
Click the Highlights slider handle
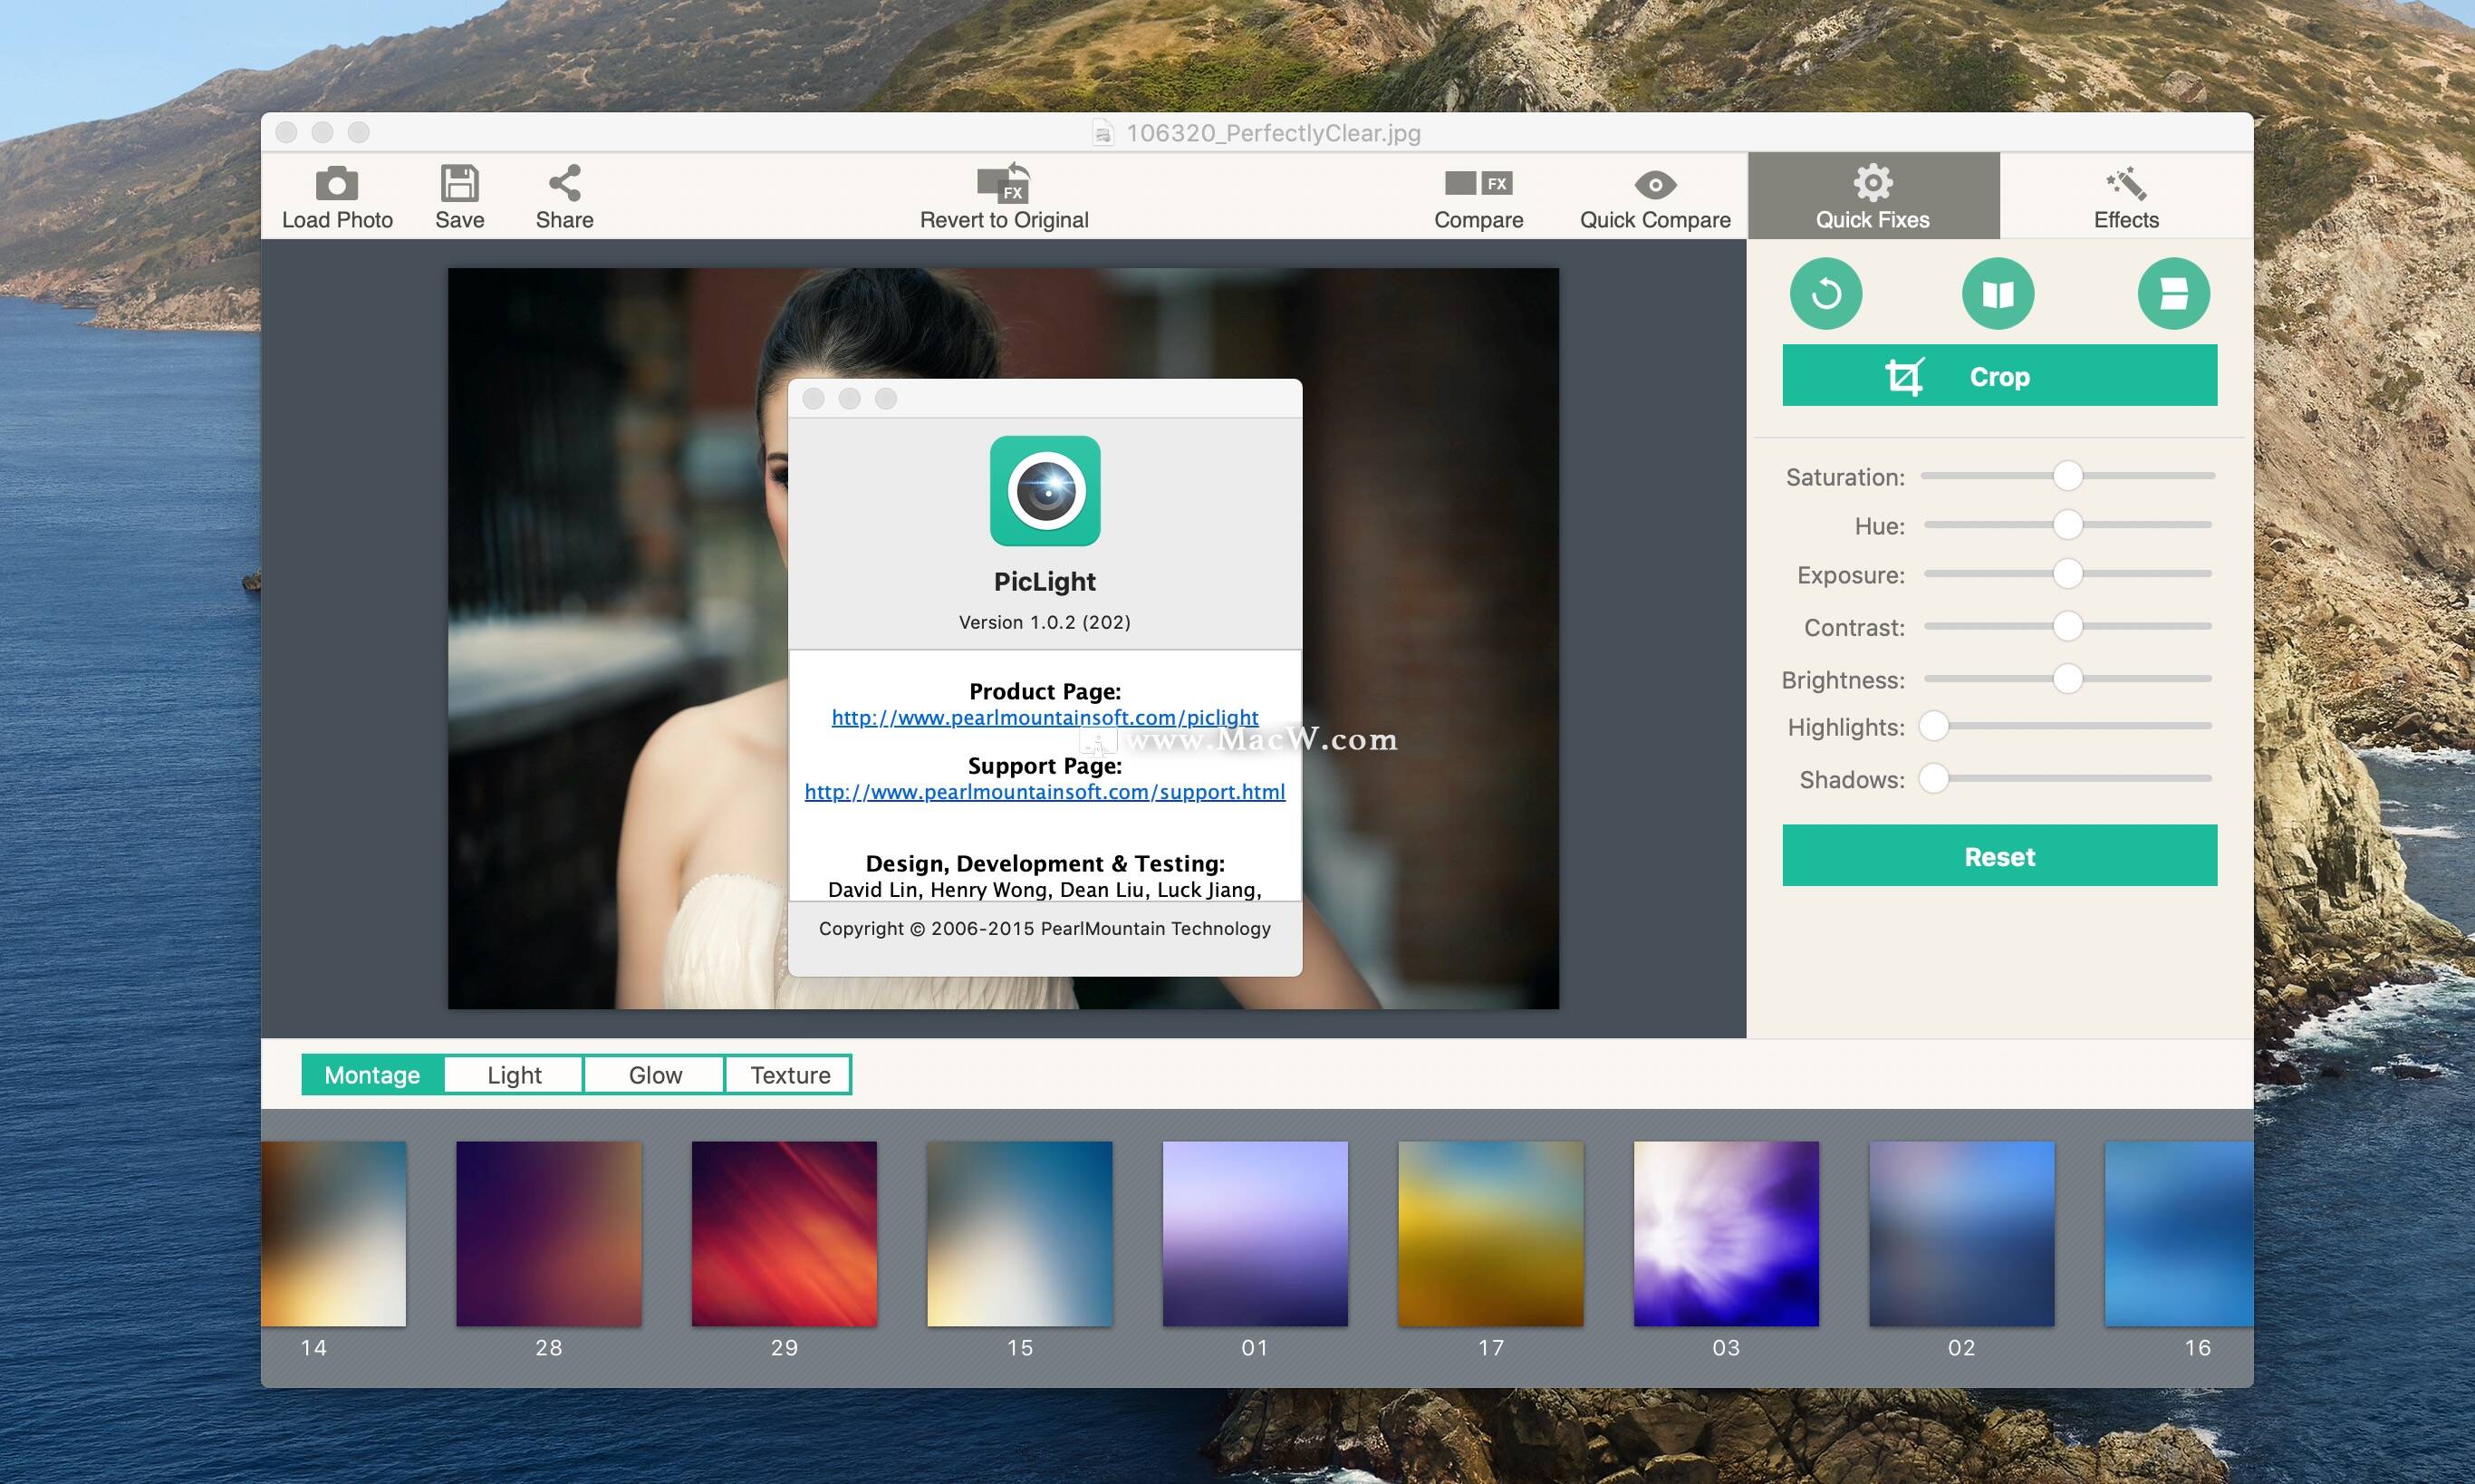coord(1934,726)
